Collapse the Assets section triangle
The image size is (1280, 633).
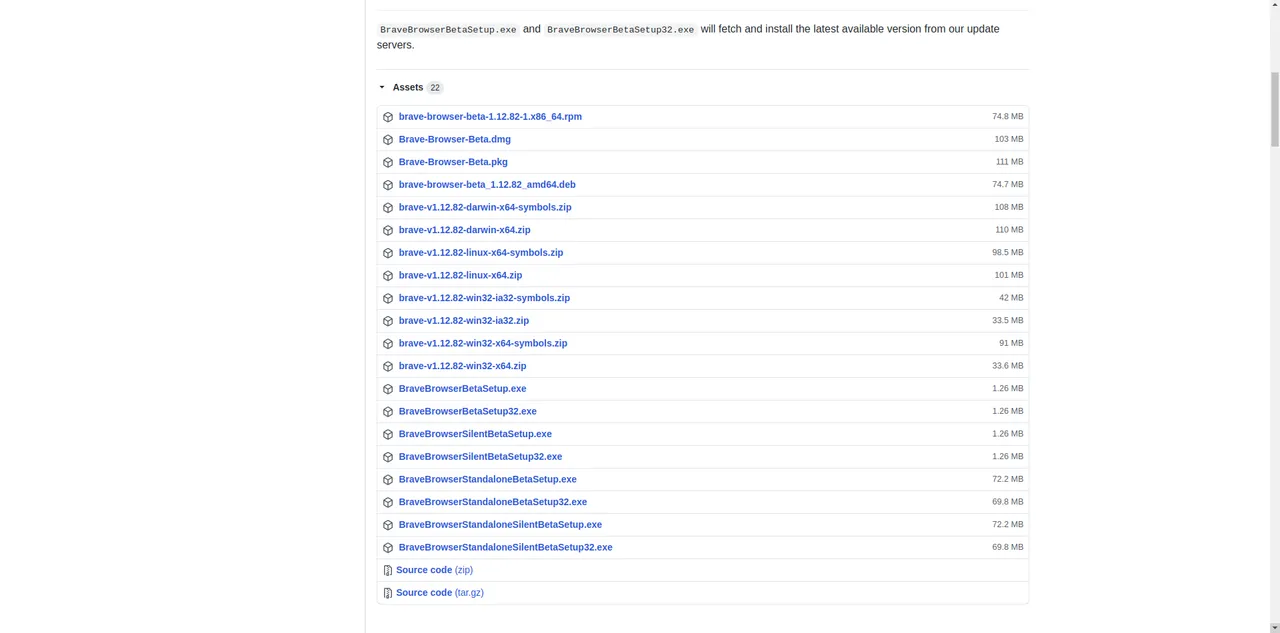point(382,87)
